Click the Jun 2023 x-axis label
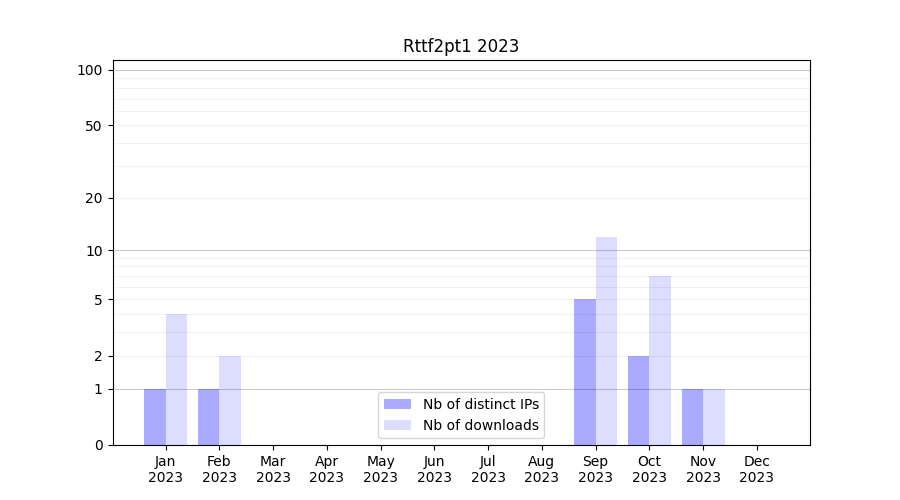Screen dimensions: 900x500 coord(434,469)
